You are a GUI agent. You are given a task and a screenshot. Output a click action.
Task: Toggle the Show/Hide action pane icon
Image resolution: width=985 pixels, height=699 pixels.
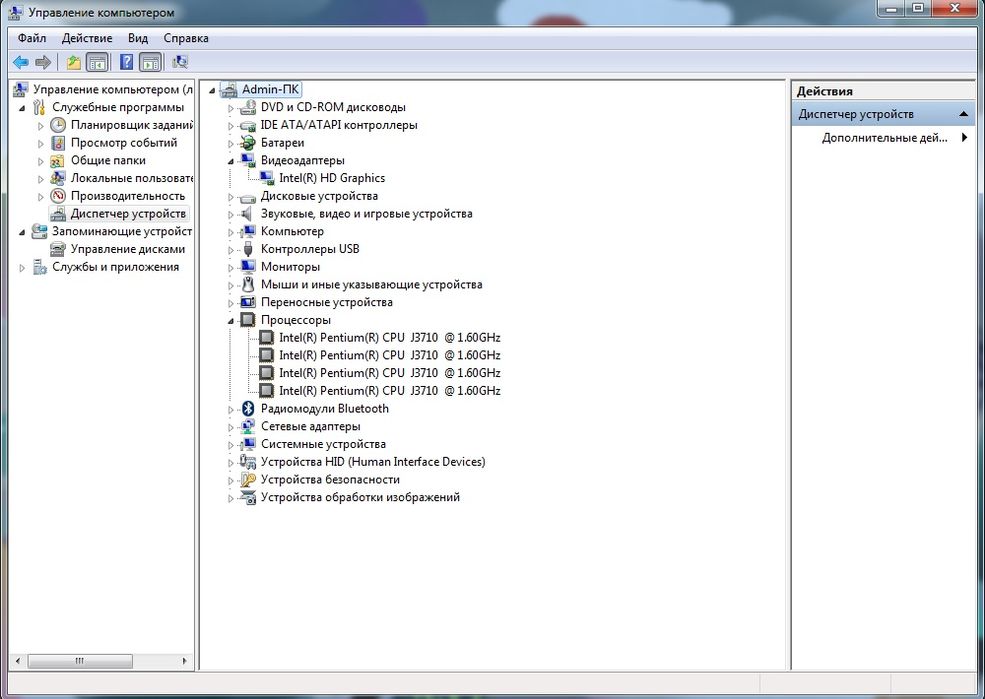(151, 62)
